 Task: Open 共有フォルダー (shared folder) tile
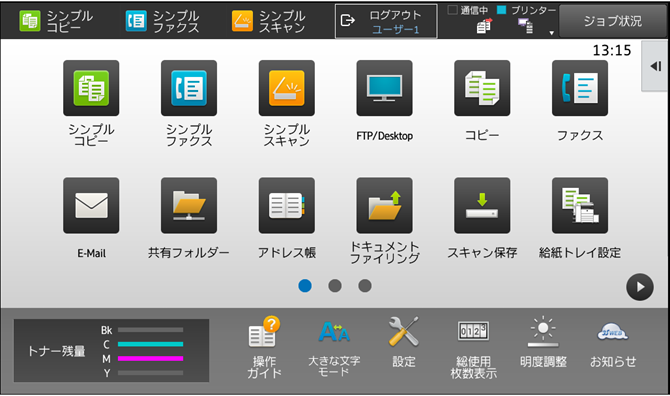[189, 205]
